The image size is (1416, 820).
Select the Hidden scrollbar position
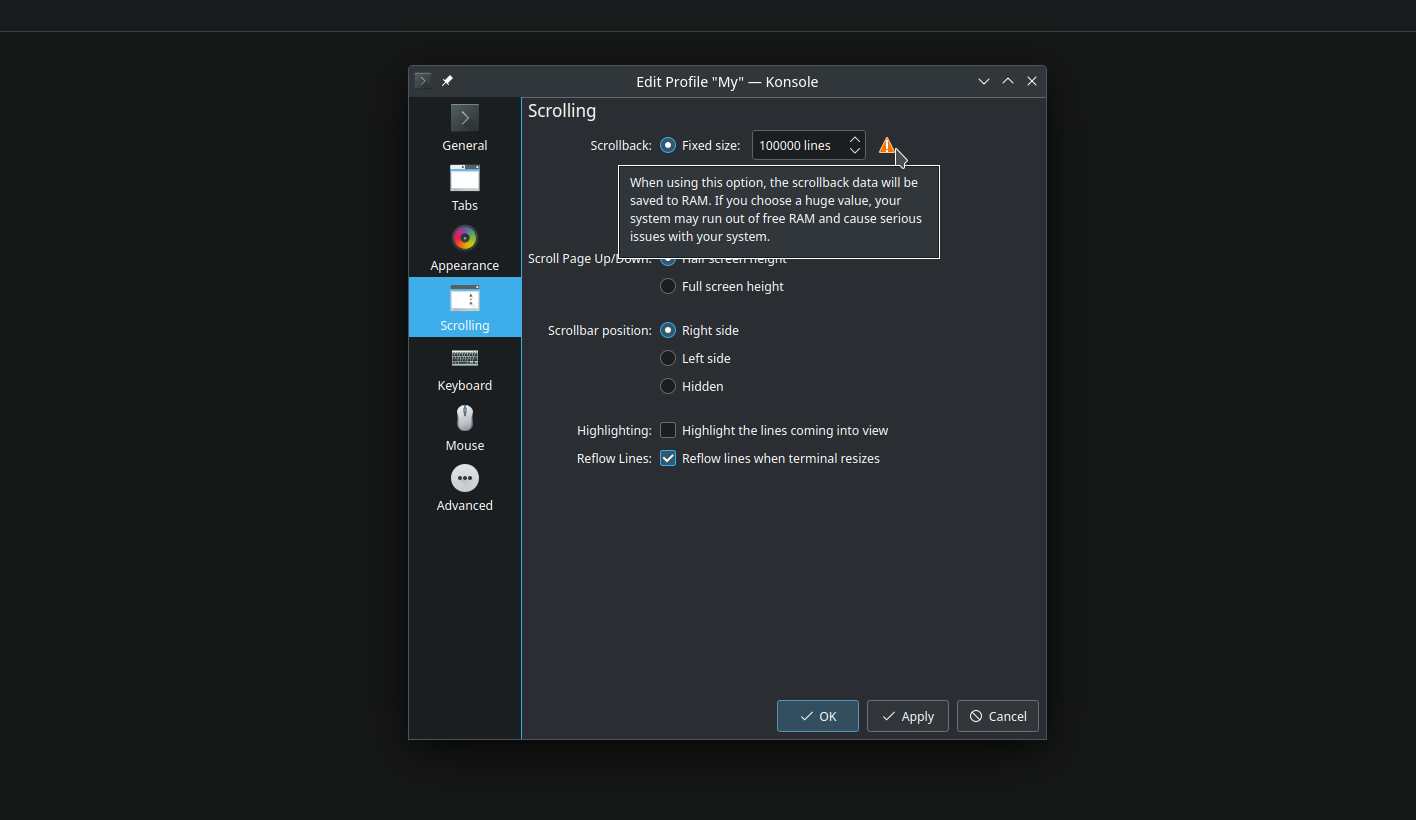coord(667,386)
